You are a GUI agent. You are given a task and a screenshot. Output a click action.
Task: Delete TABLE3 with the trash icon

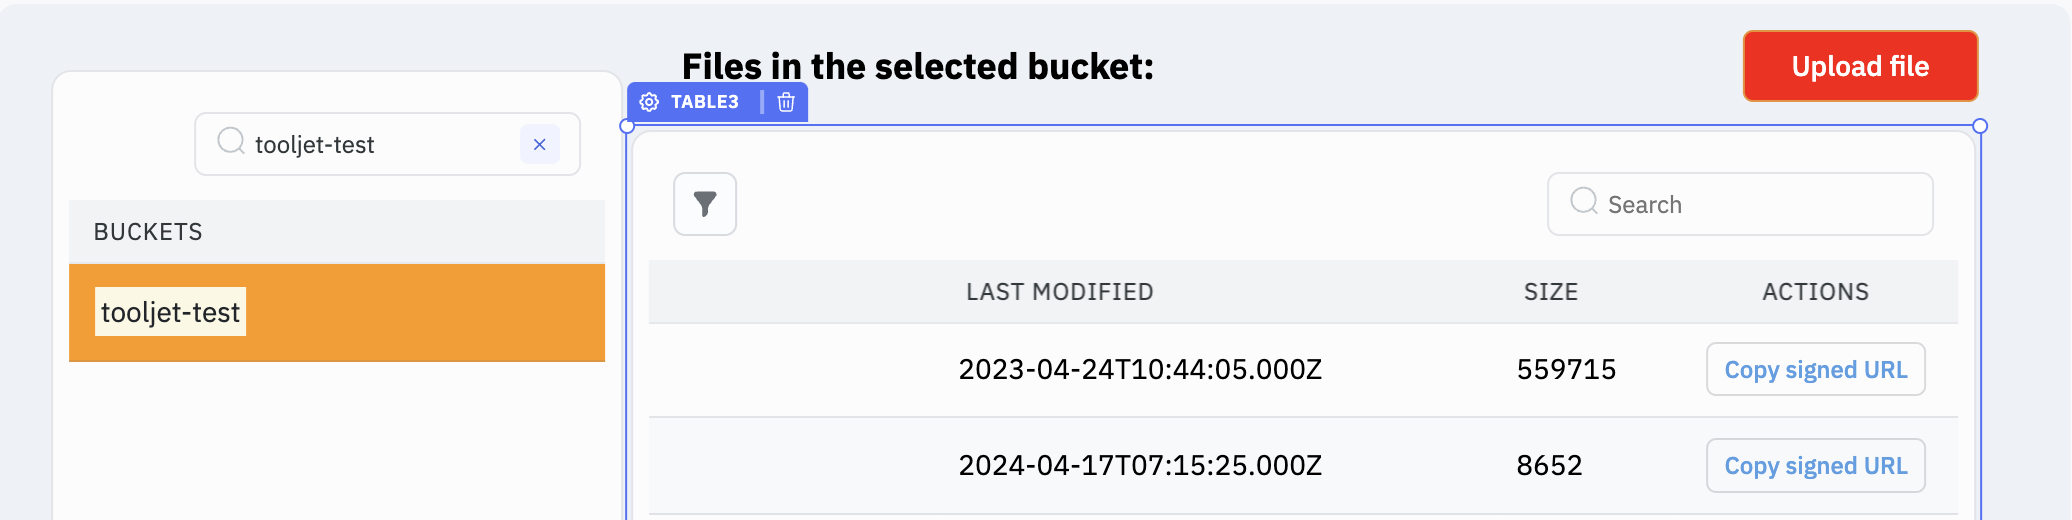(x=786, y=102)
